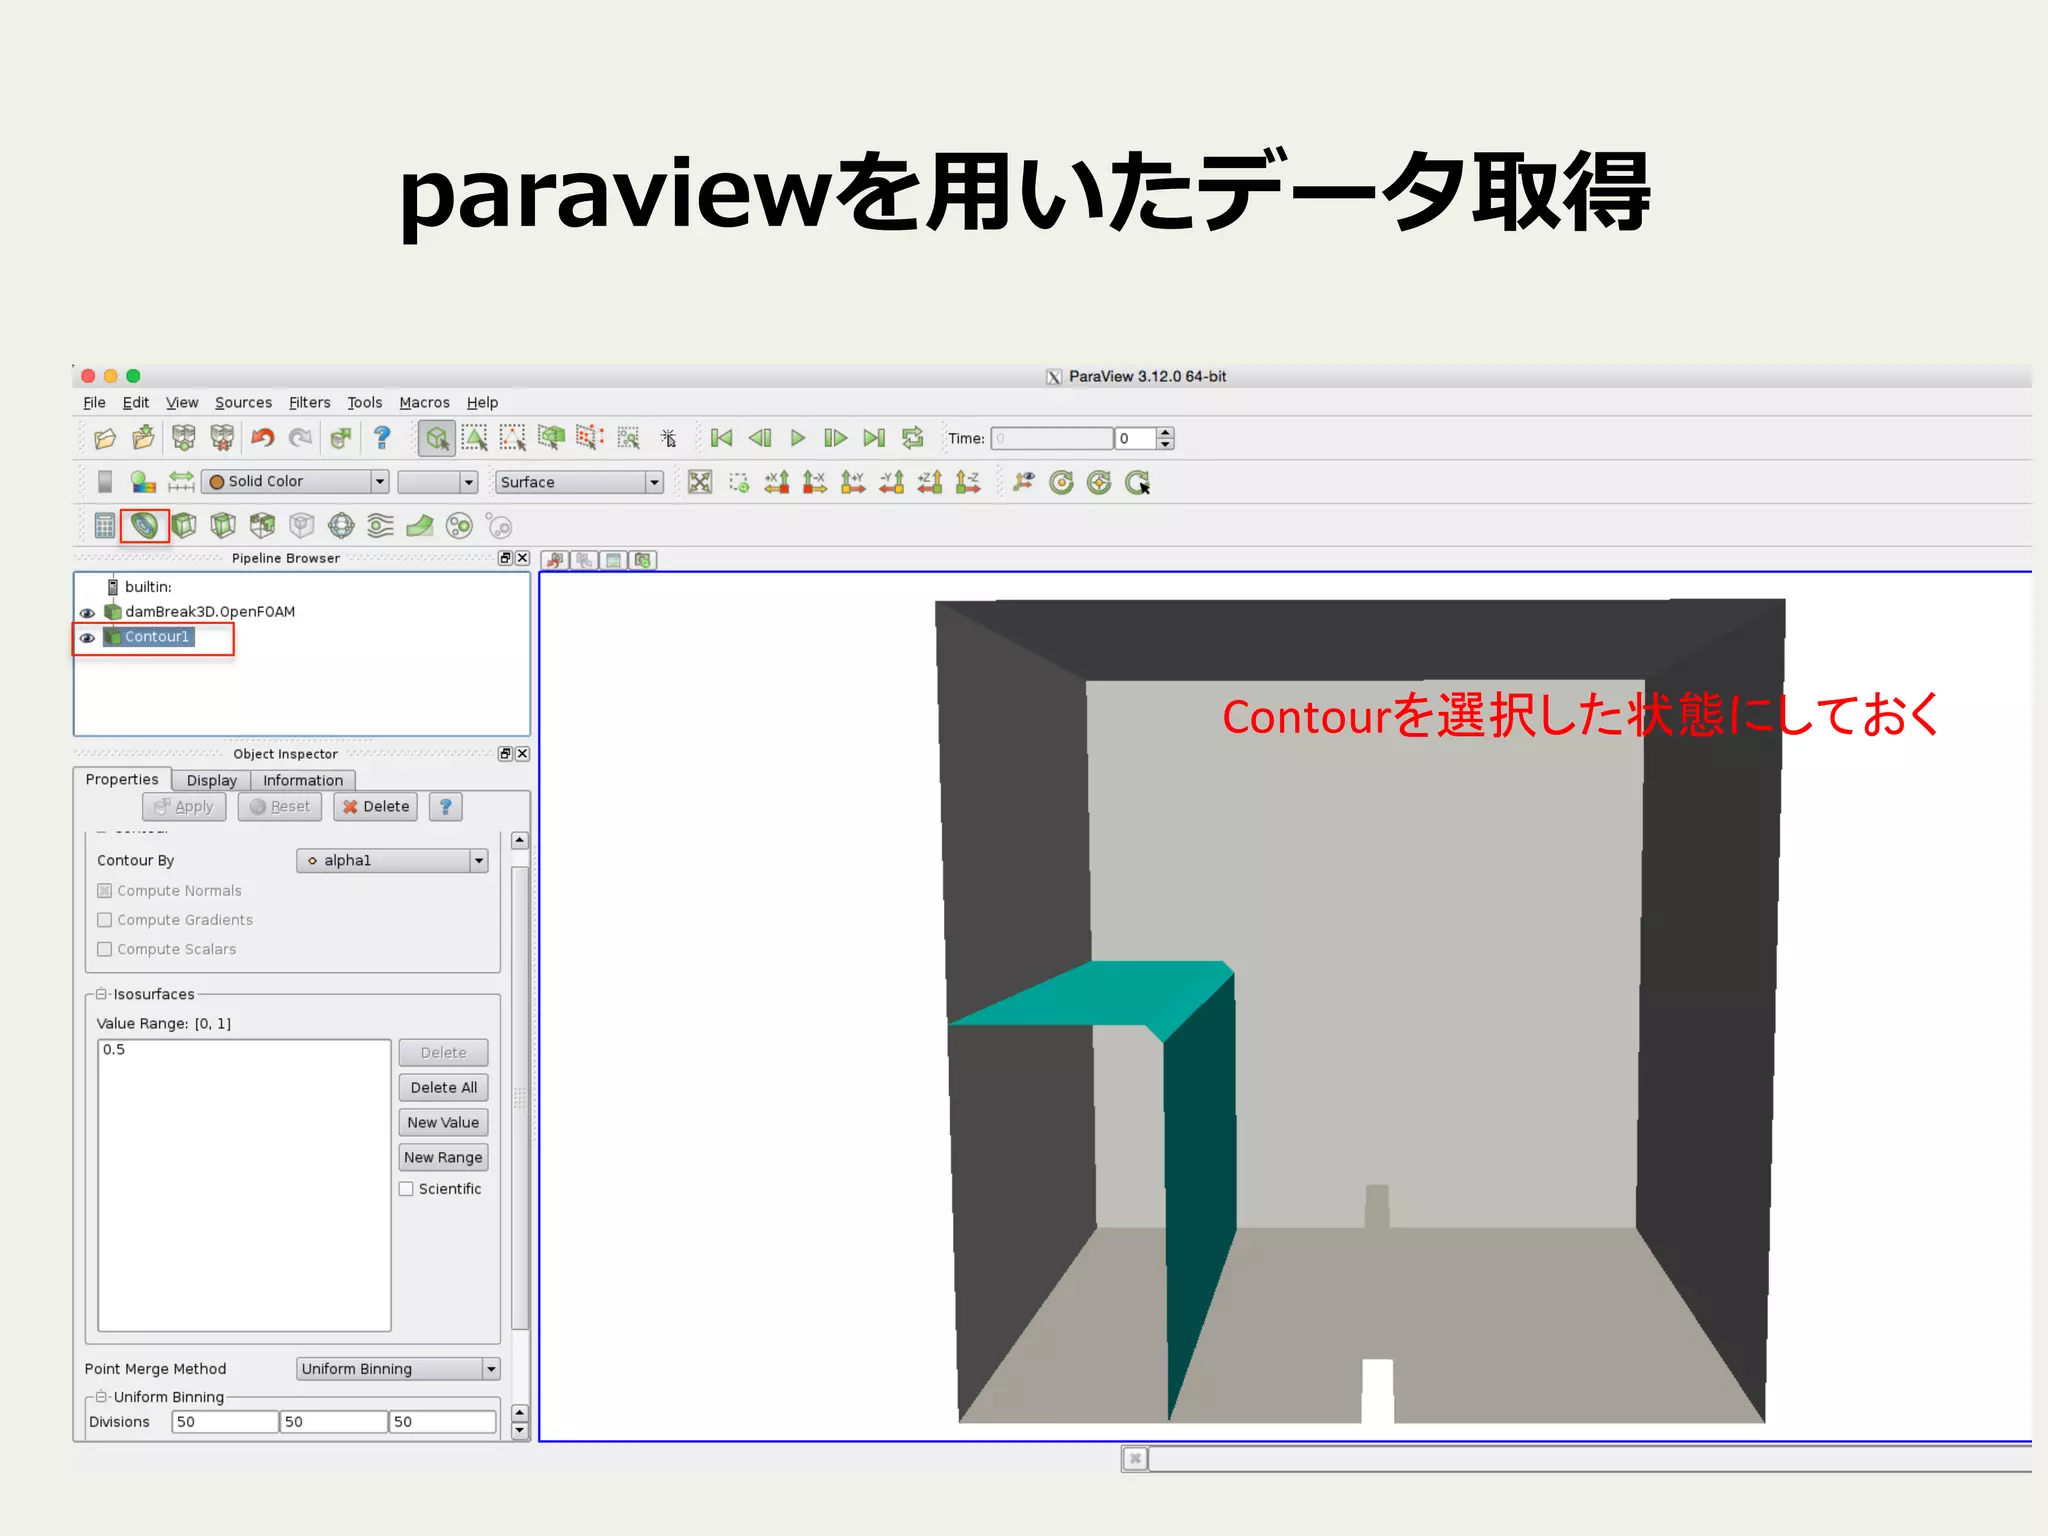2048x1536 pixels.
Task: Click the Open file icon
Action: coord(105,438)
